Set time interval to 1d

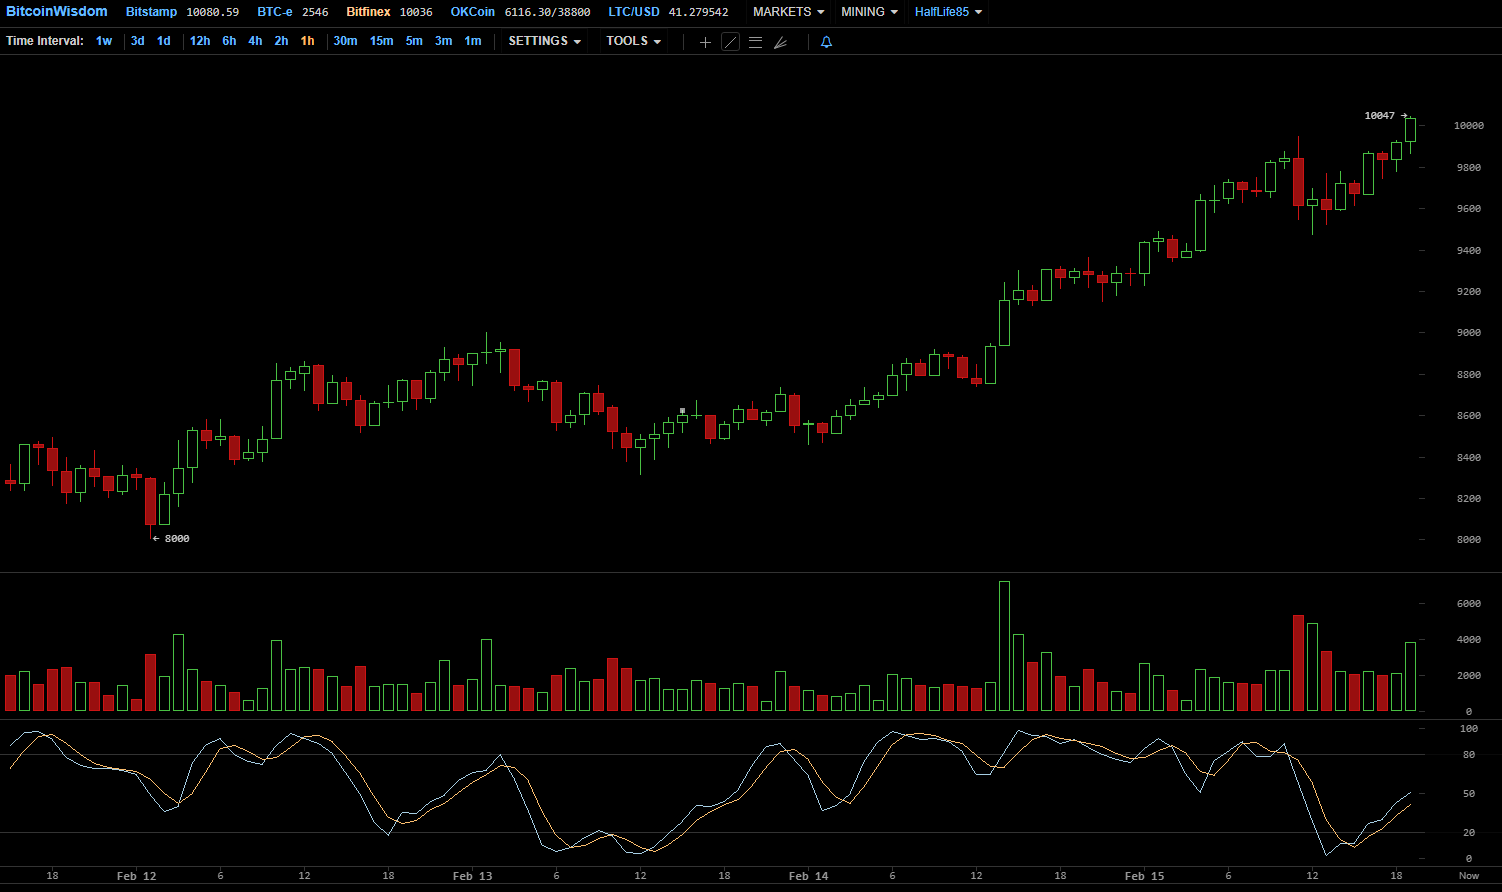pyautogui.click(x=164, y=41)
